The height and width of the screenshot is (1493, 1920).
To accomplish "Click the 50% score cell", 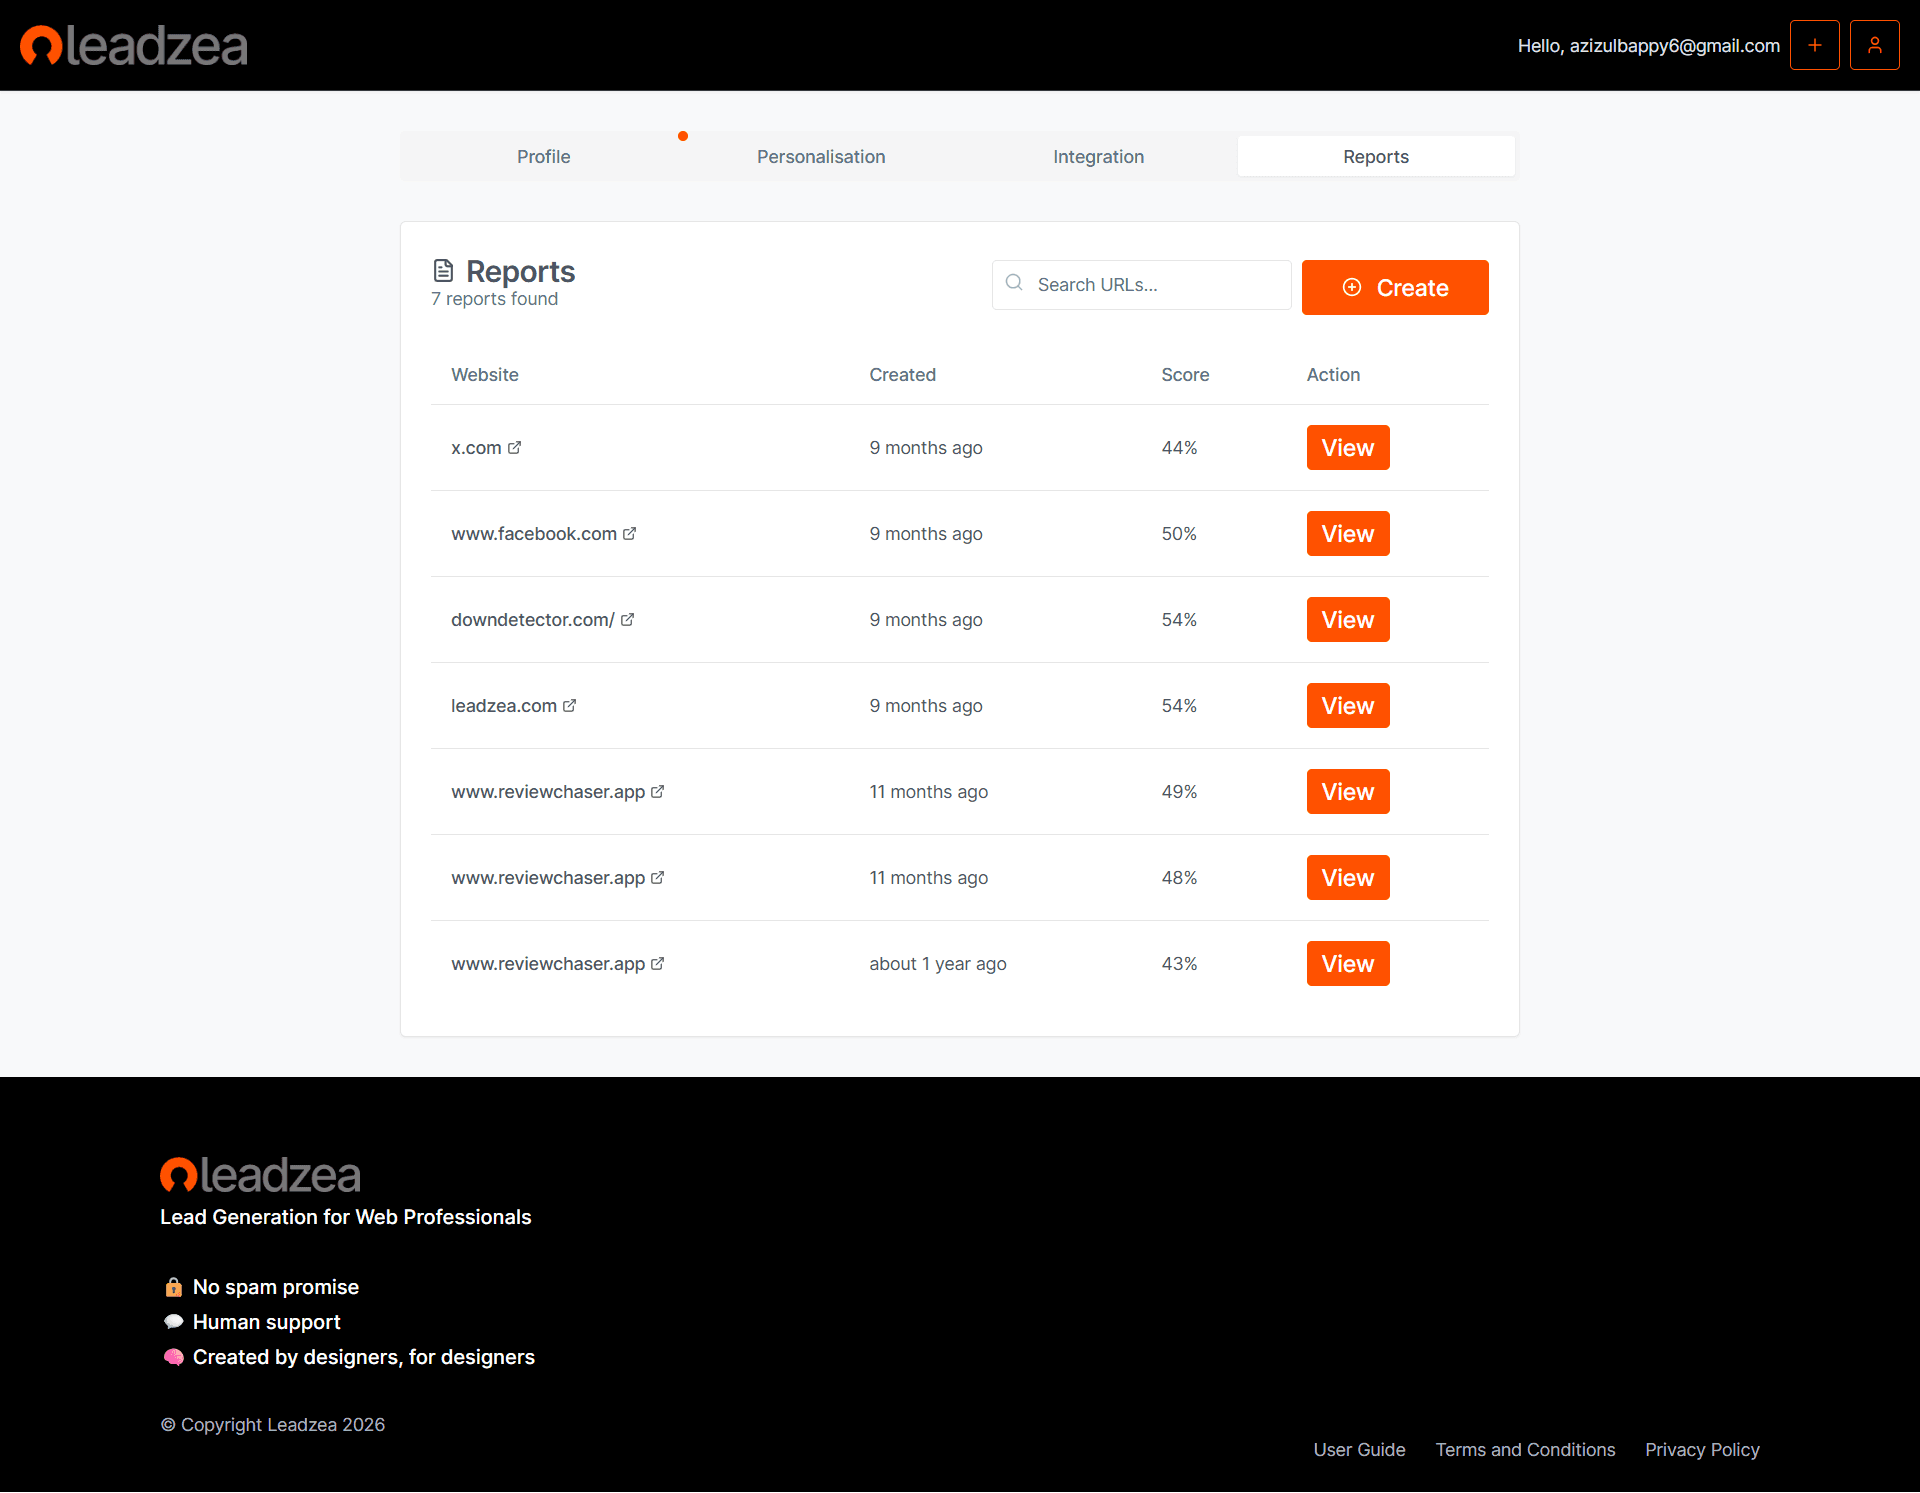I will click(x=1179, y=534).
